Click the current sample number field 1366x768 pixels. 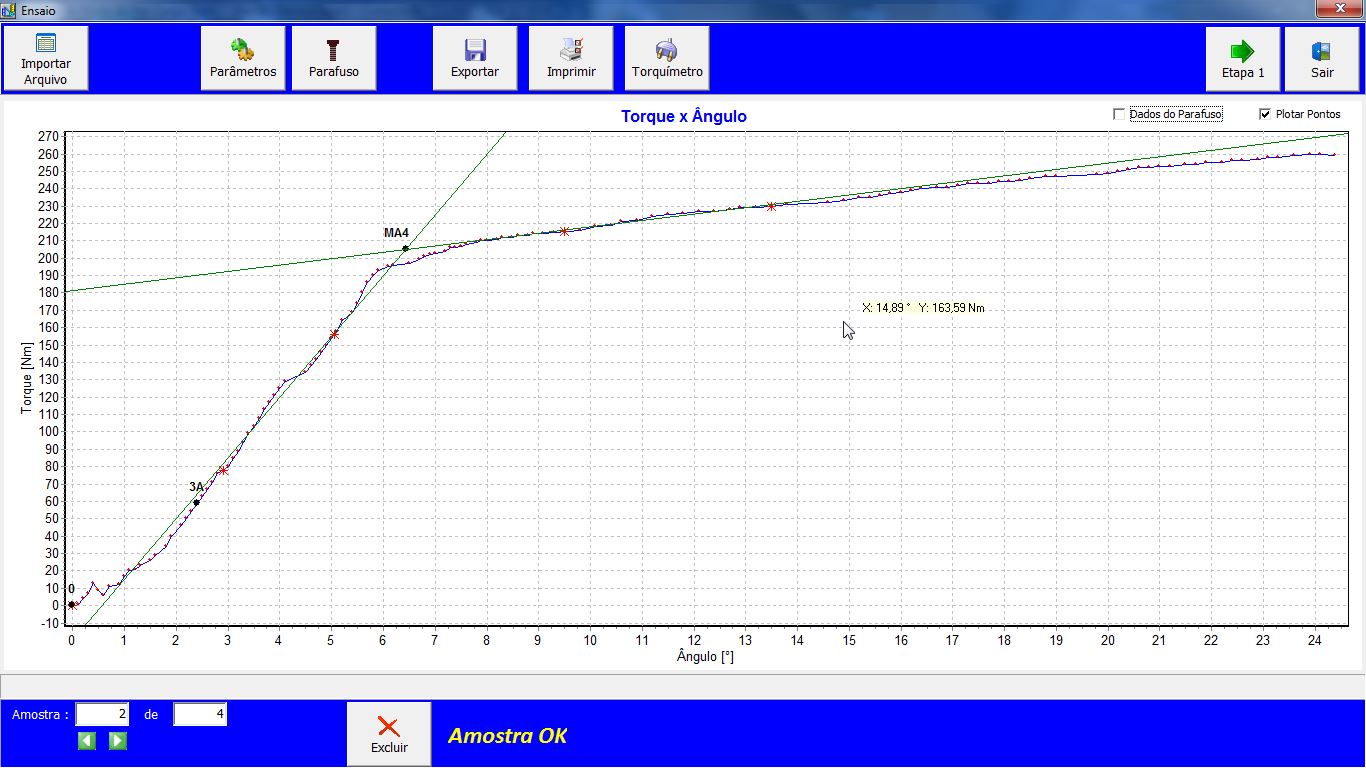point(103,714)
